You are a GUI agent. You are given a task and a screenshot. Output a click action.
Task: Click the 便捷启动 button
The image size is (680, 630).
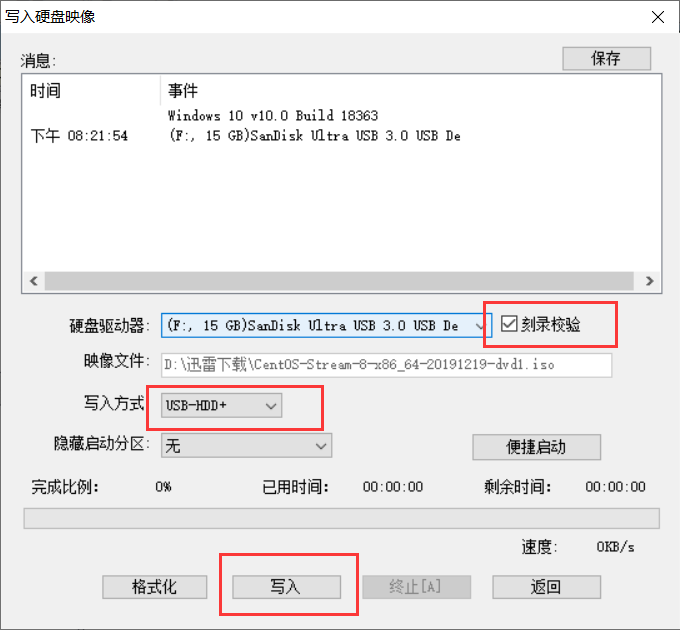click(536, 447)
